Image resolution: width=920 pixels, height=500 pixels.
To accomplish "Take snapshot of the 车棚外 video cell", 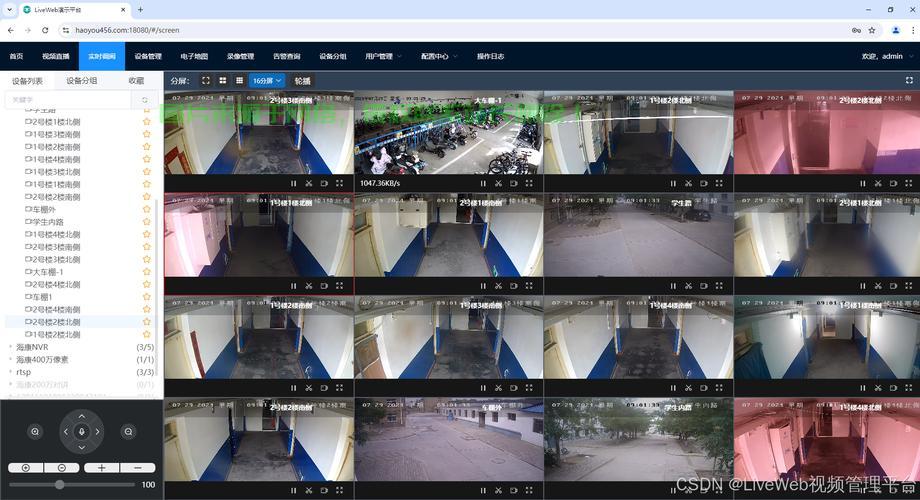I will [498, 490].
